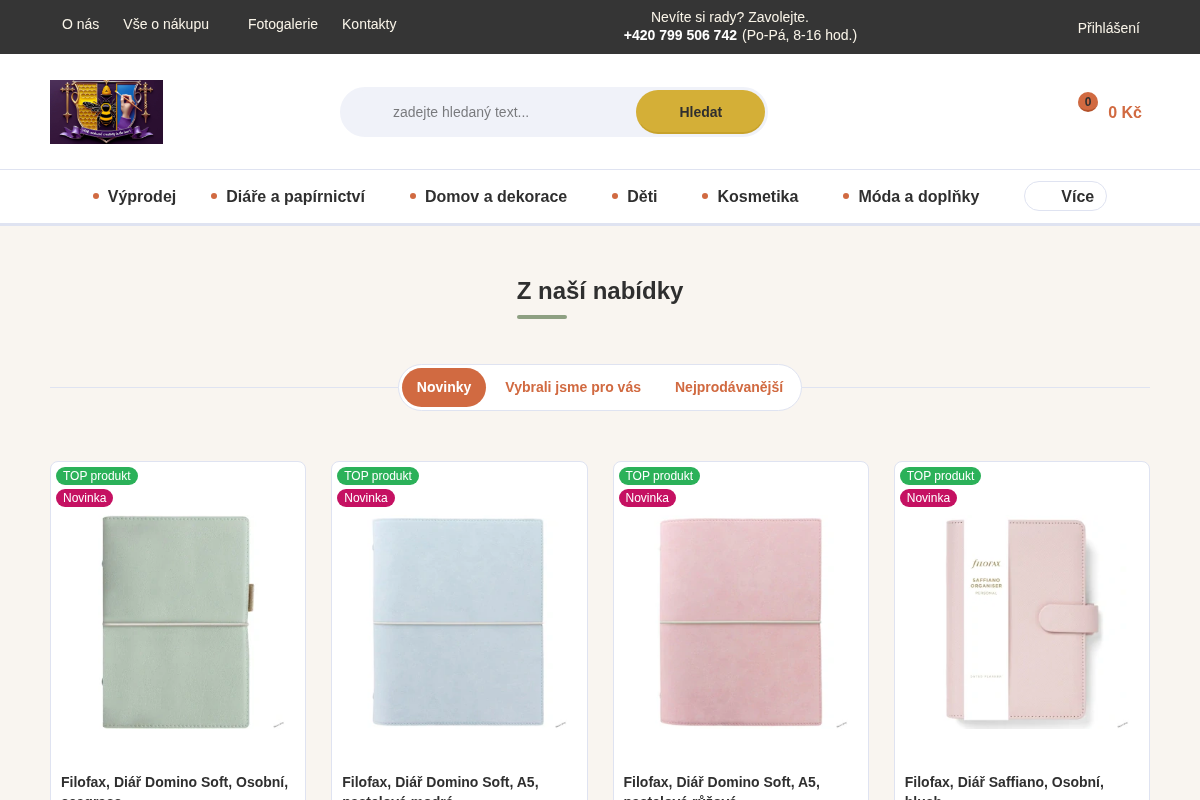Switch to Vybrali jsme pro vás tab

pos(573,387)
